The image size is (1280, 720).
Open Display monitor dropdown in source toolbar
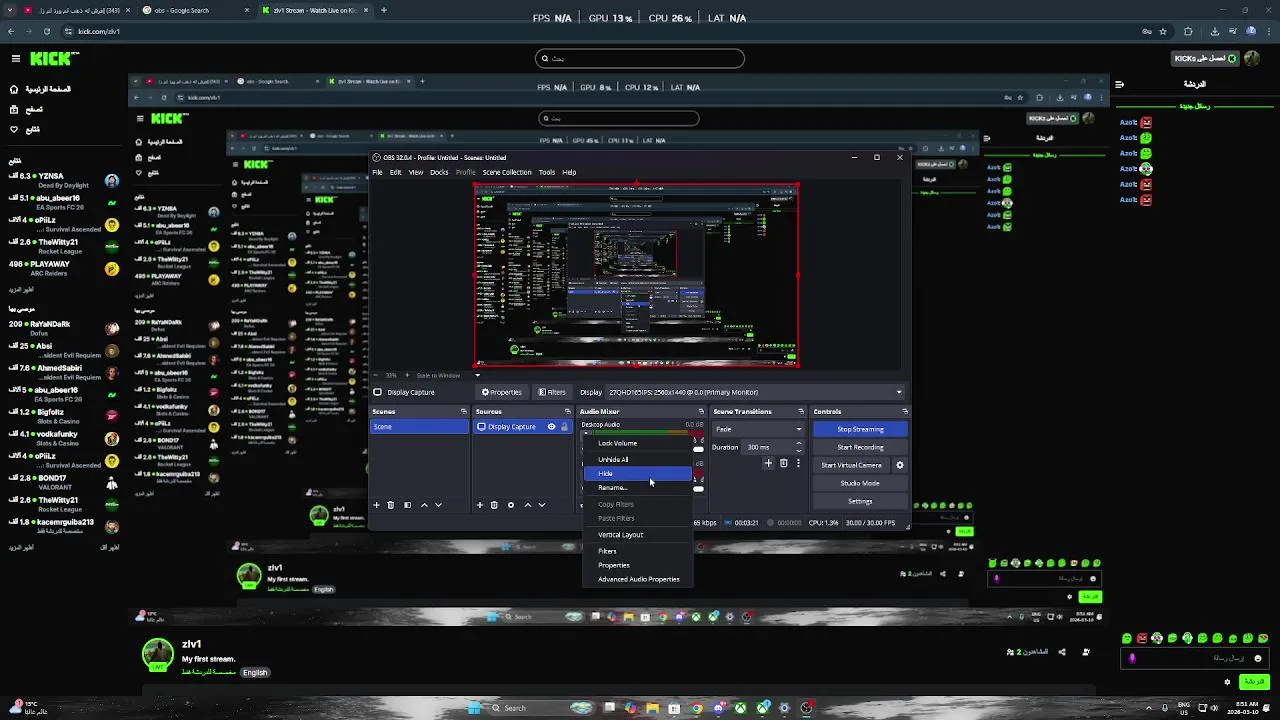pyautogui.click(x=755, y=392)
